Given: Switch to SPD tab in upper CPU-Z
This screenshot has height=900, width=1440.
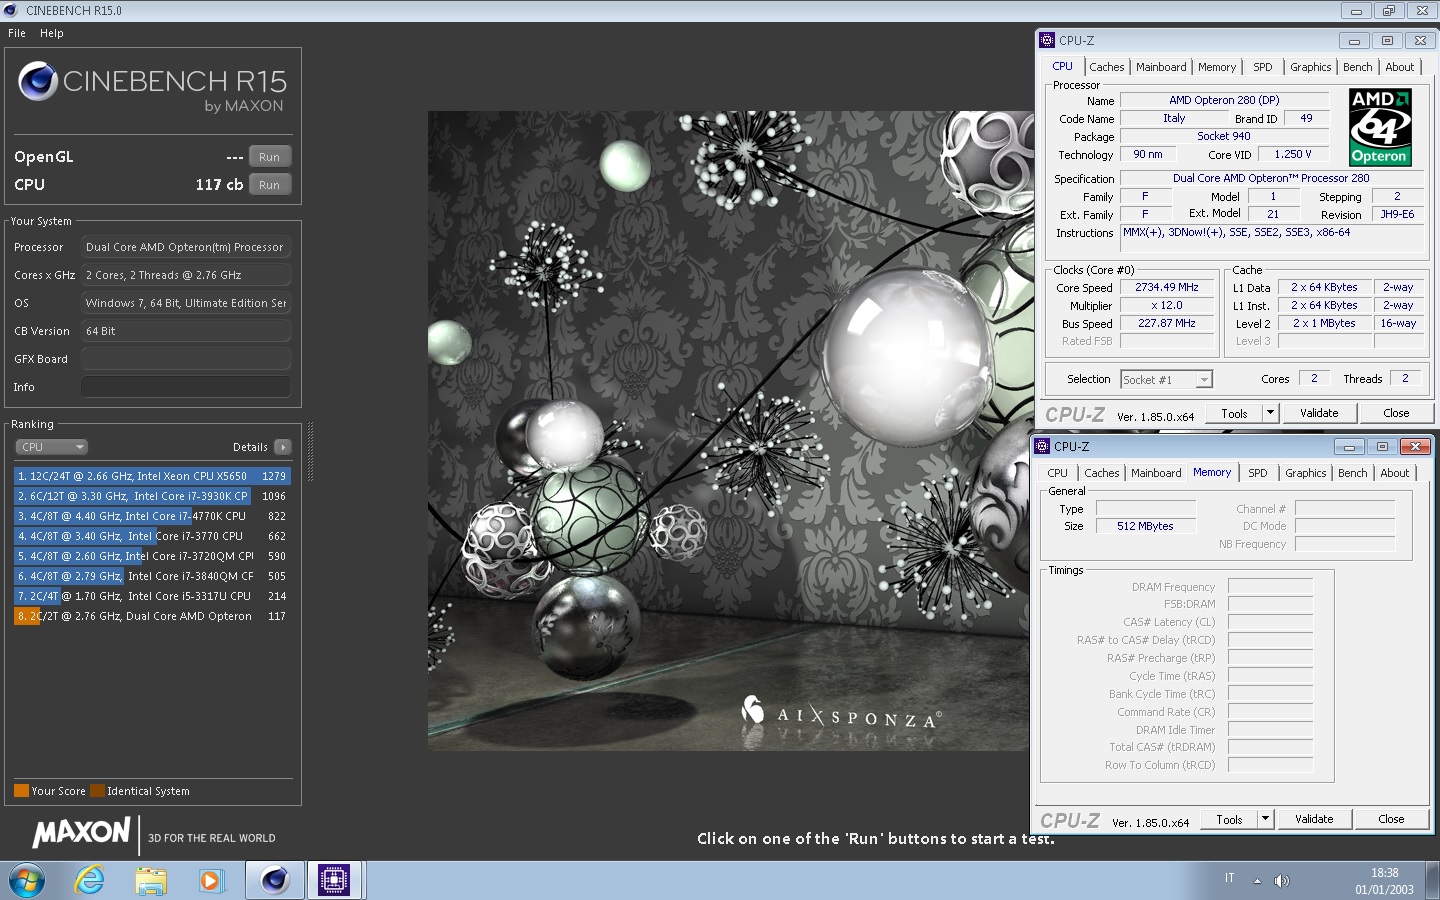Looking at the screenshot, I should coord(1263,67).
